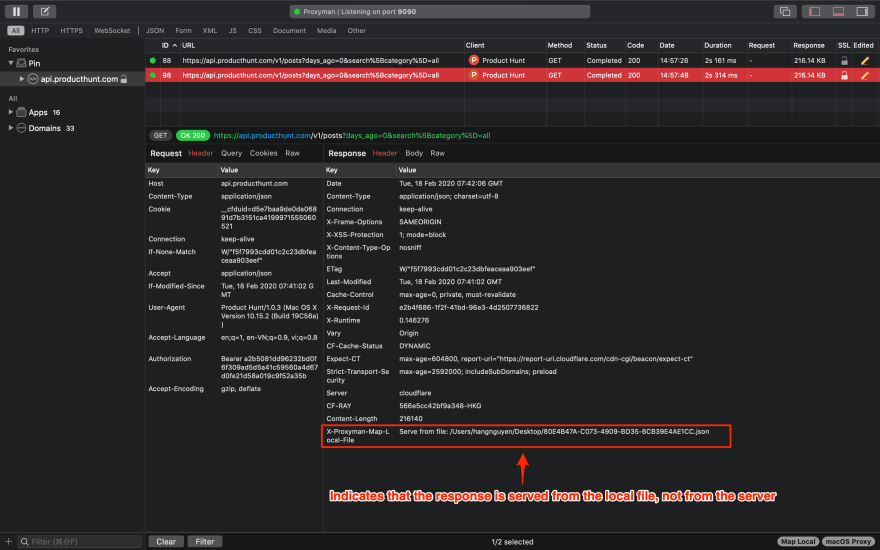Image resolution: width=880 pixels, height=550 pixels.
Task: Filter by HTTPS protocol
Action: 71,30
